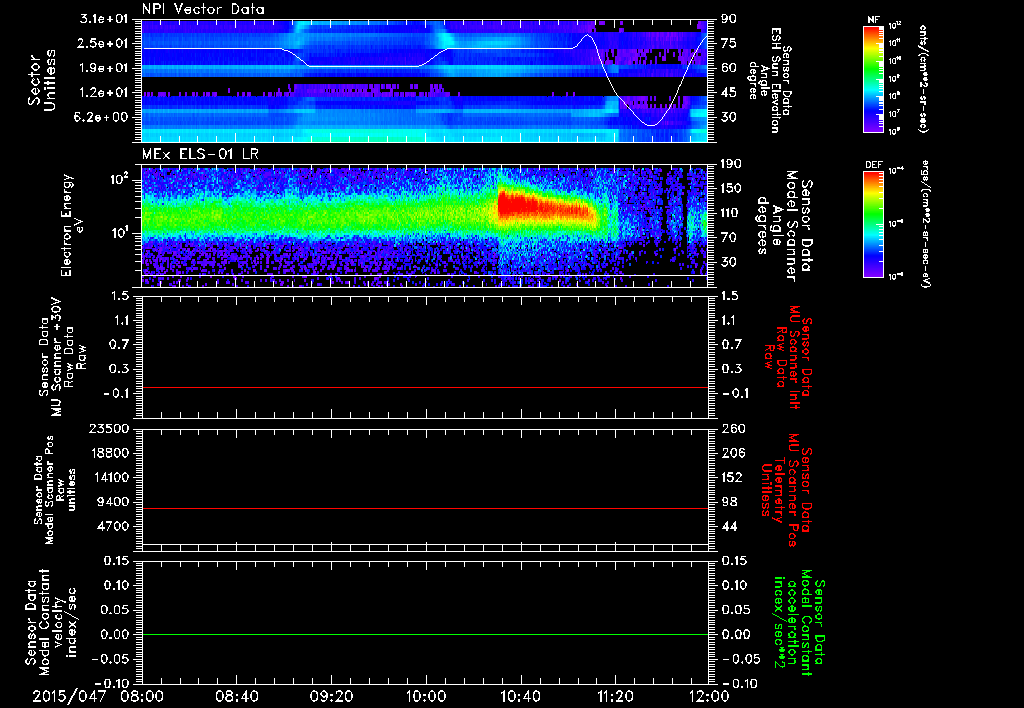
Task: Click the "2015/047" date label
Action: pos(69,696)
